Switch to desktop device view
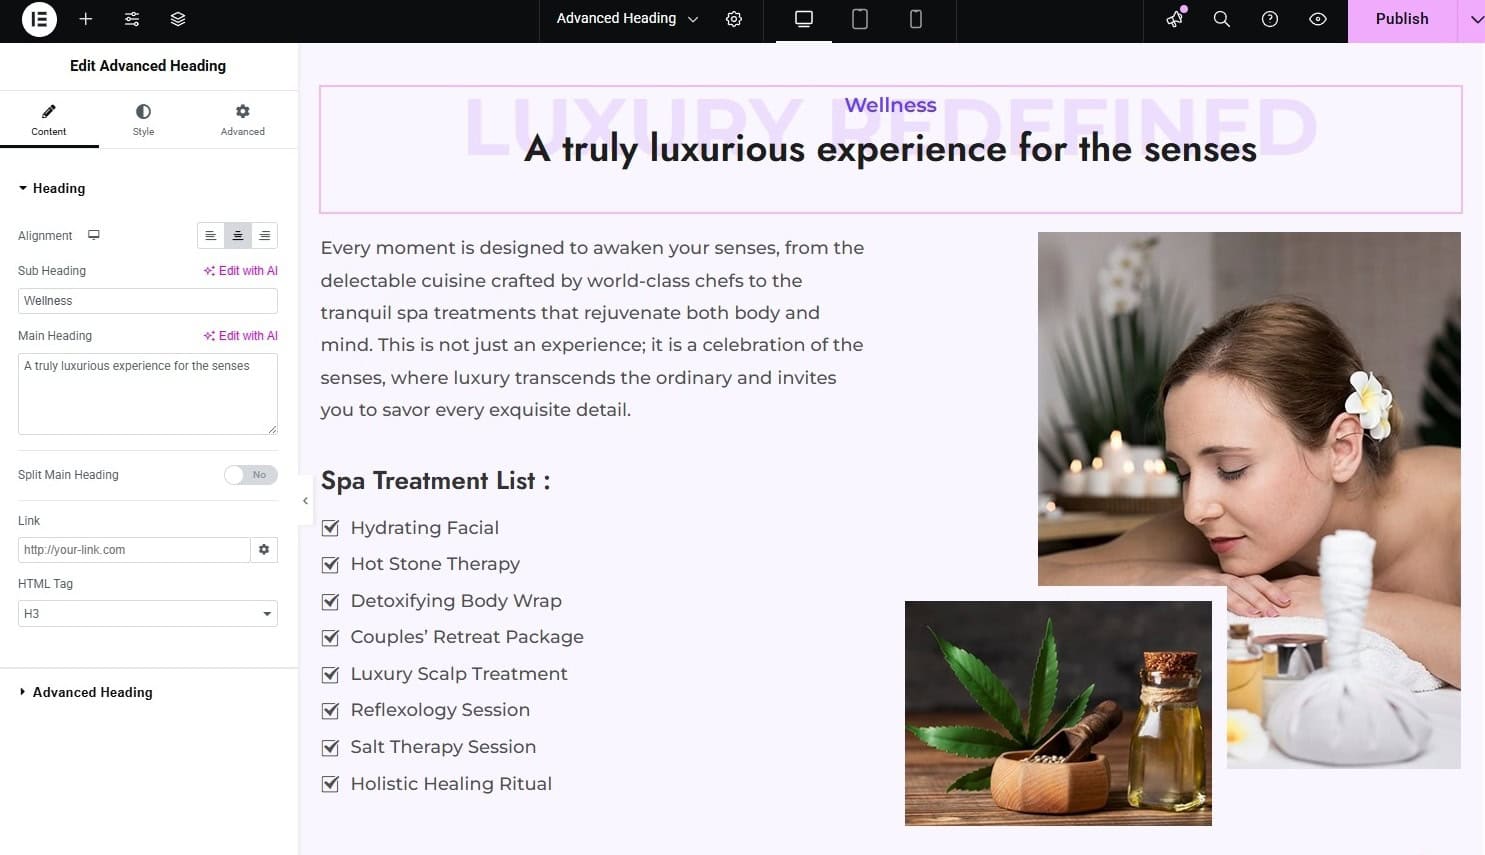 tap(804, 19)
